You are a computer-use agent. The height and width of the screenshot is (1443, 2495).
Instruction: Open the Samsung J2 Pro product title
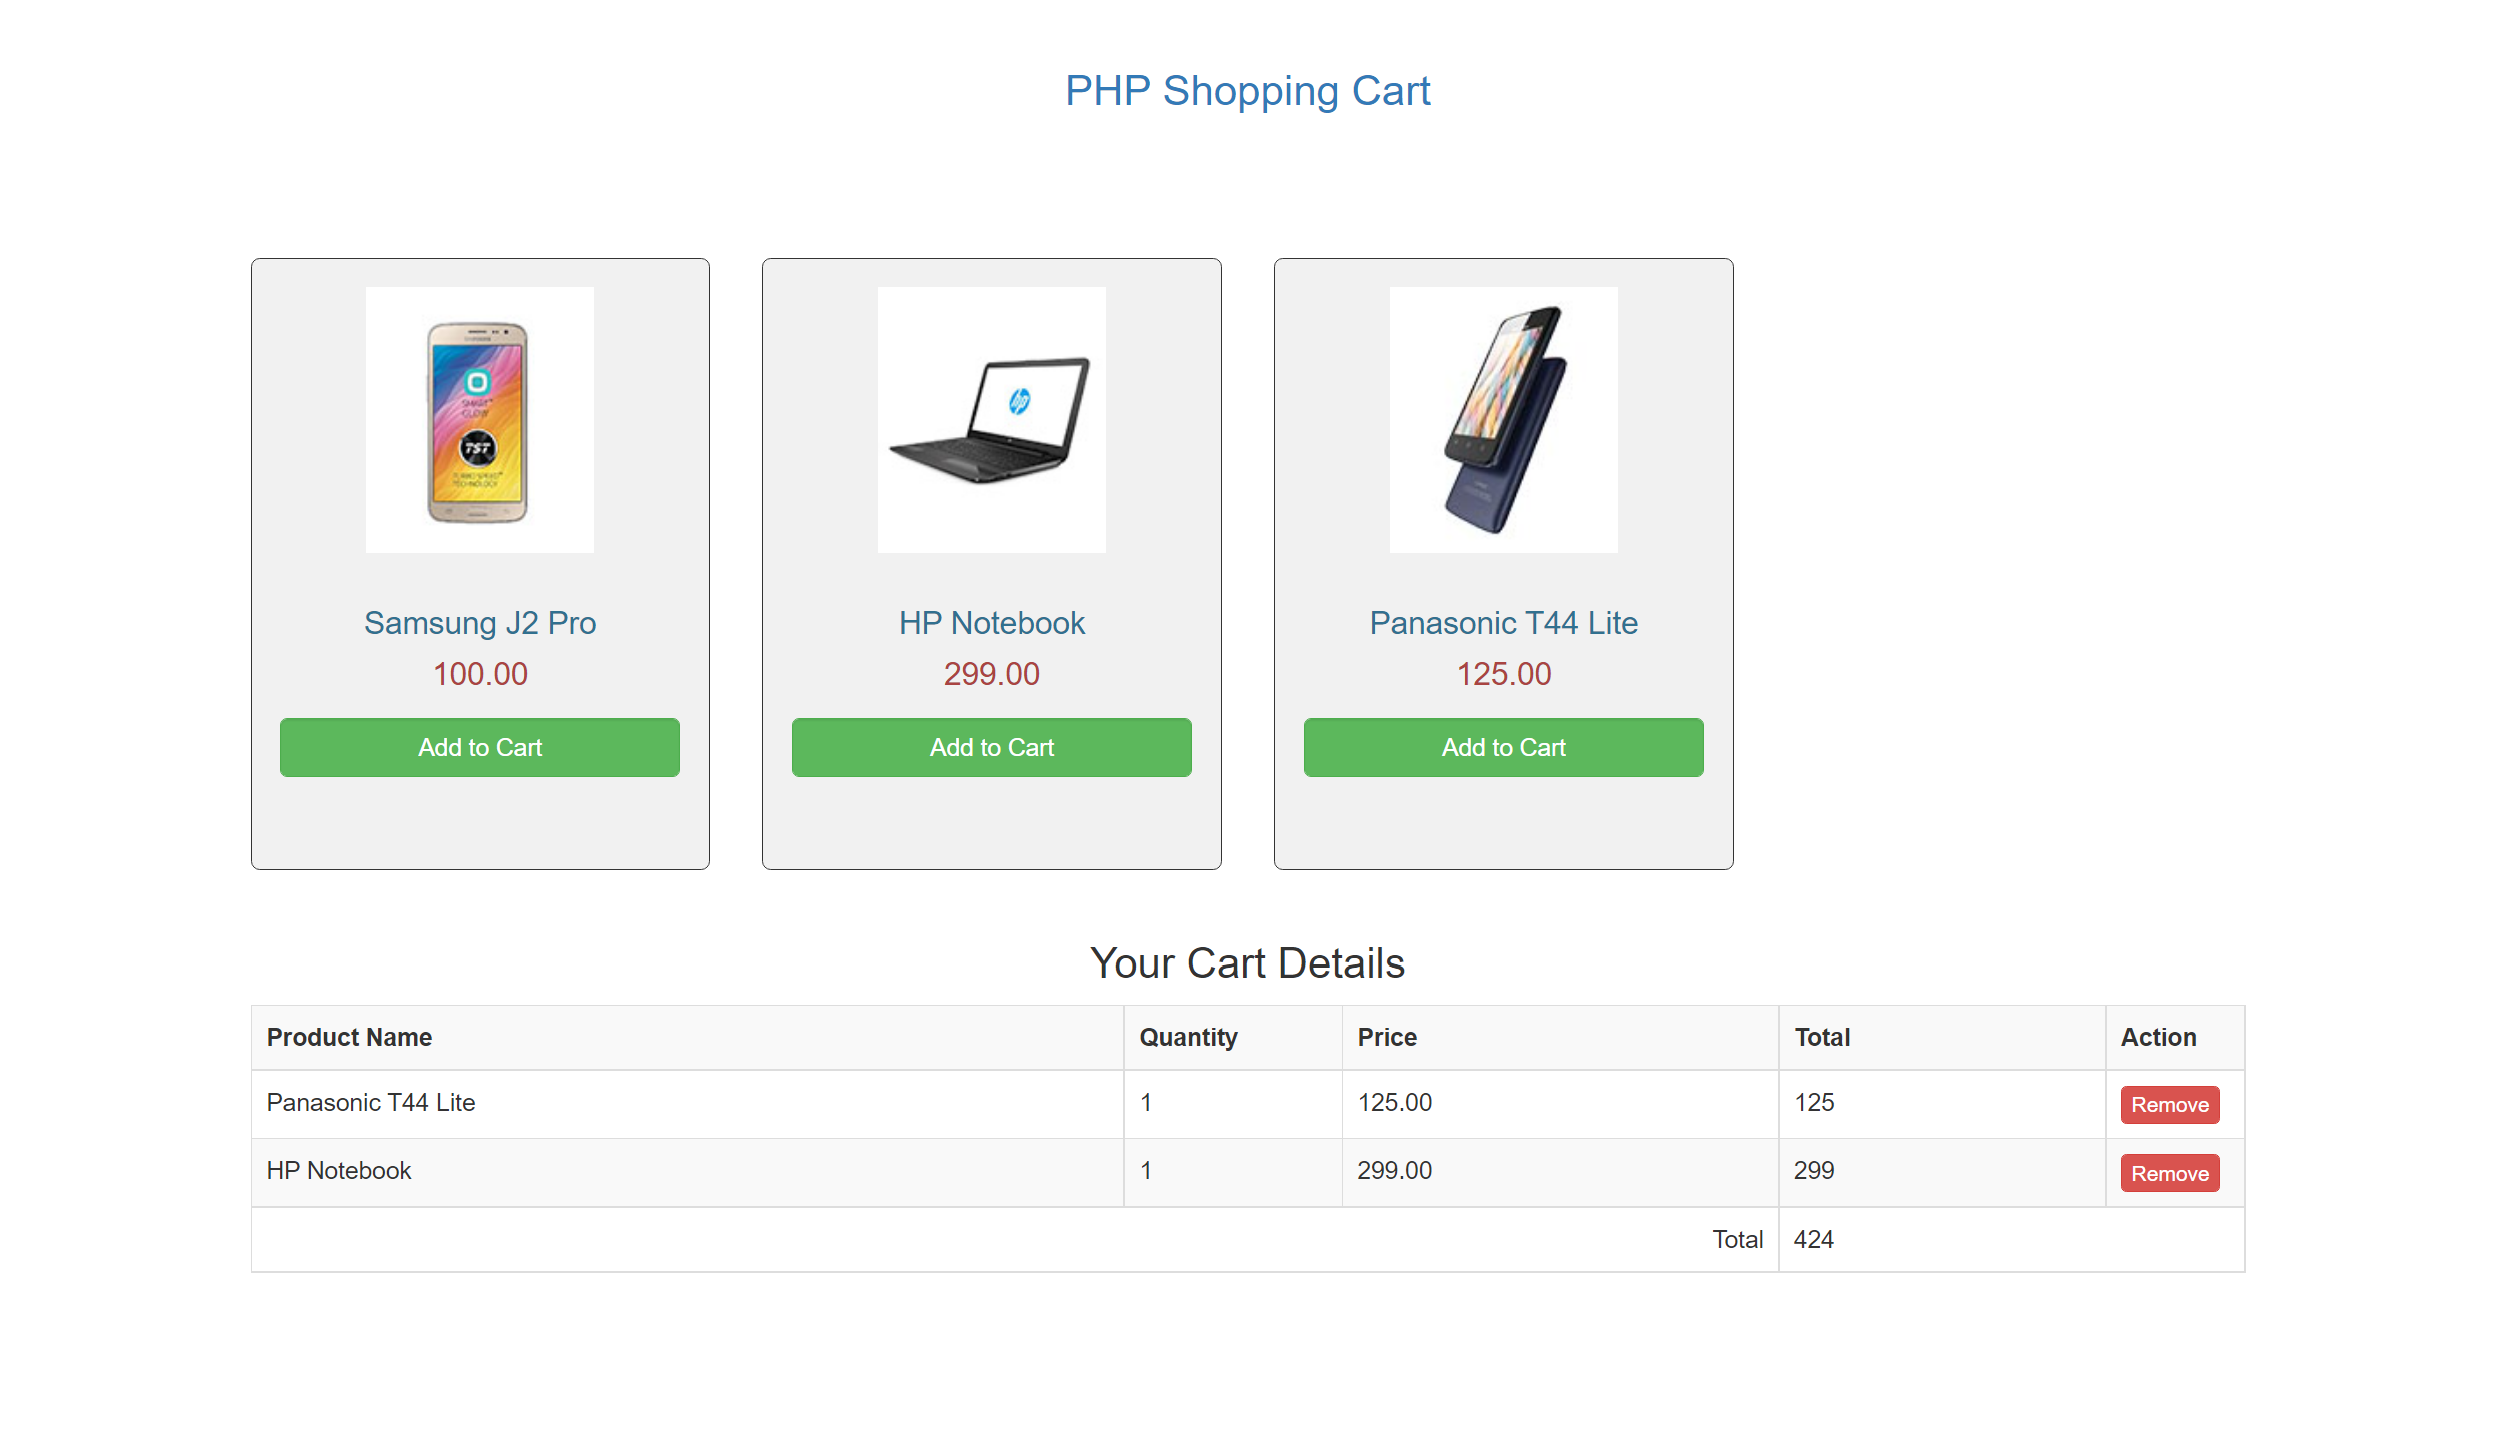pos(479,622)
